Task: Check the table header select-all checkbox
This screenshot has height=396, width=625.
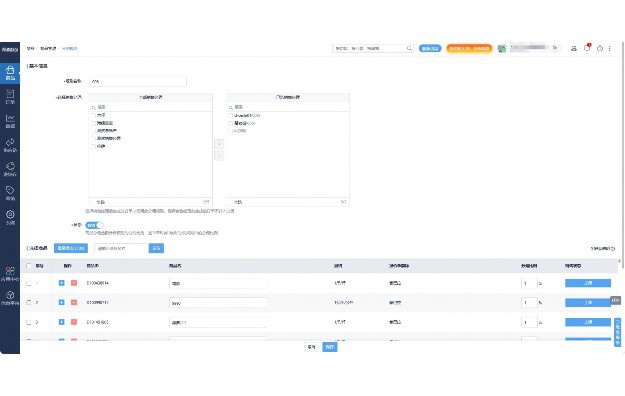Action: [29, 266]
